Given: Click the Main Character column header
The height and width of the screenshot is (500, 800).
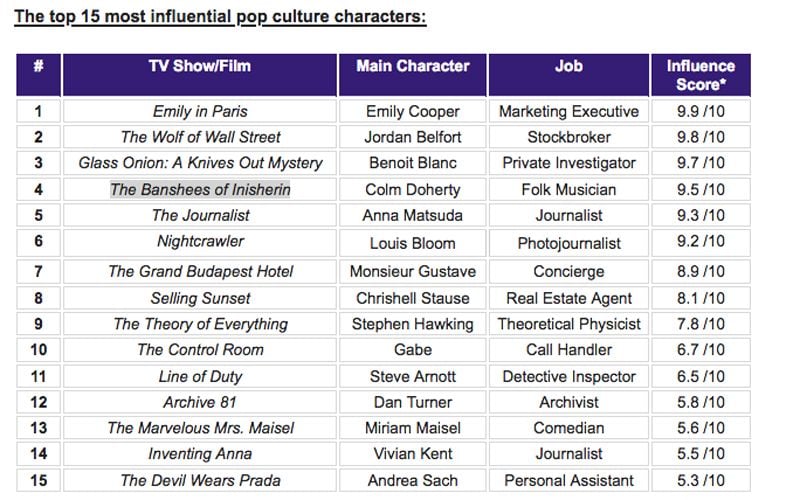Looking at the screenshot, I should click(412, 75).
